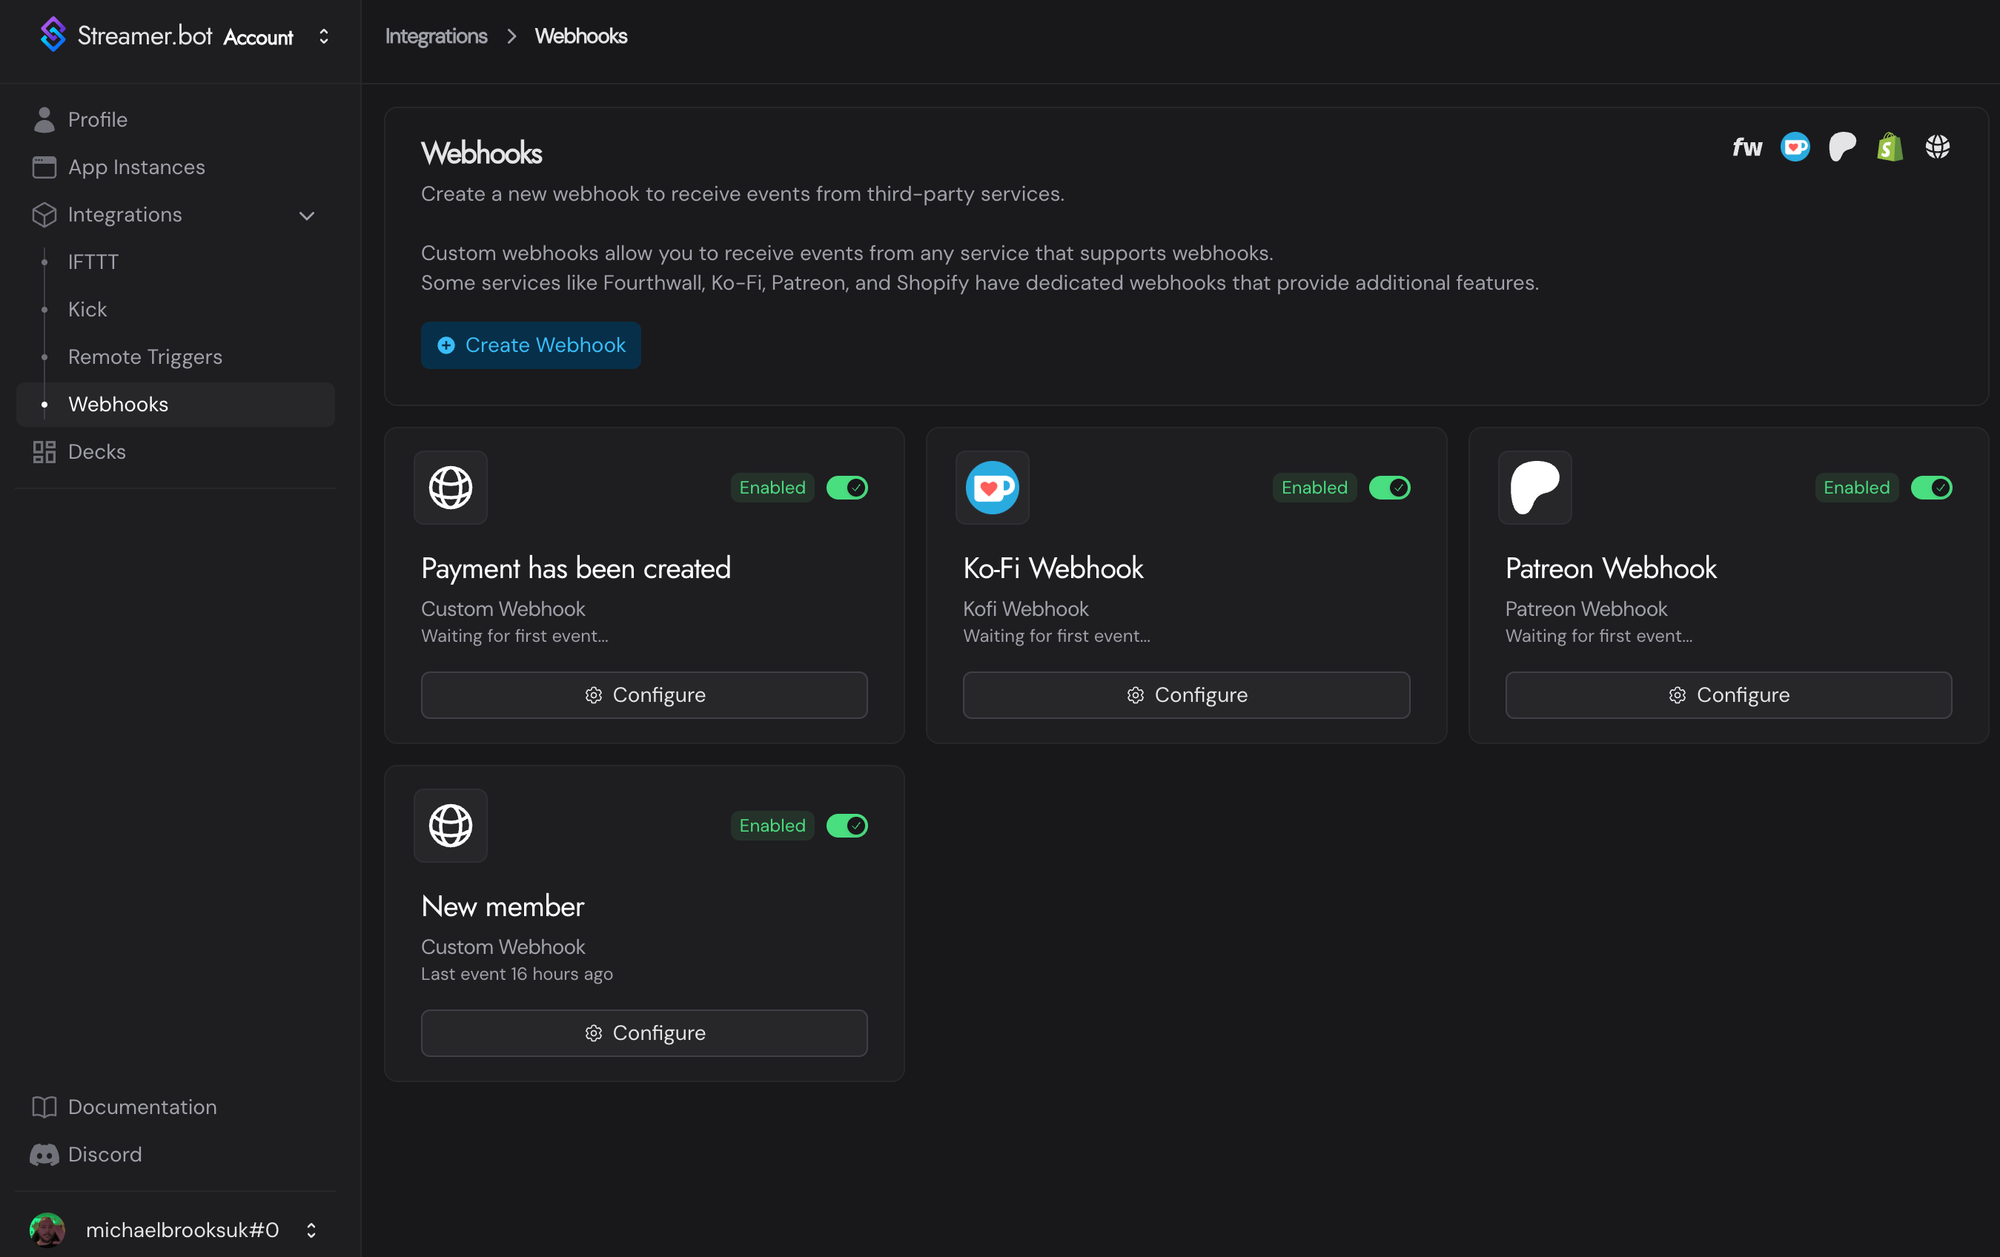
Task: Click the Ko-Fi Webhook card icon
Action: [x=992, y=488]
